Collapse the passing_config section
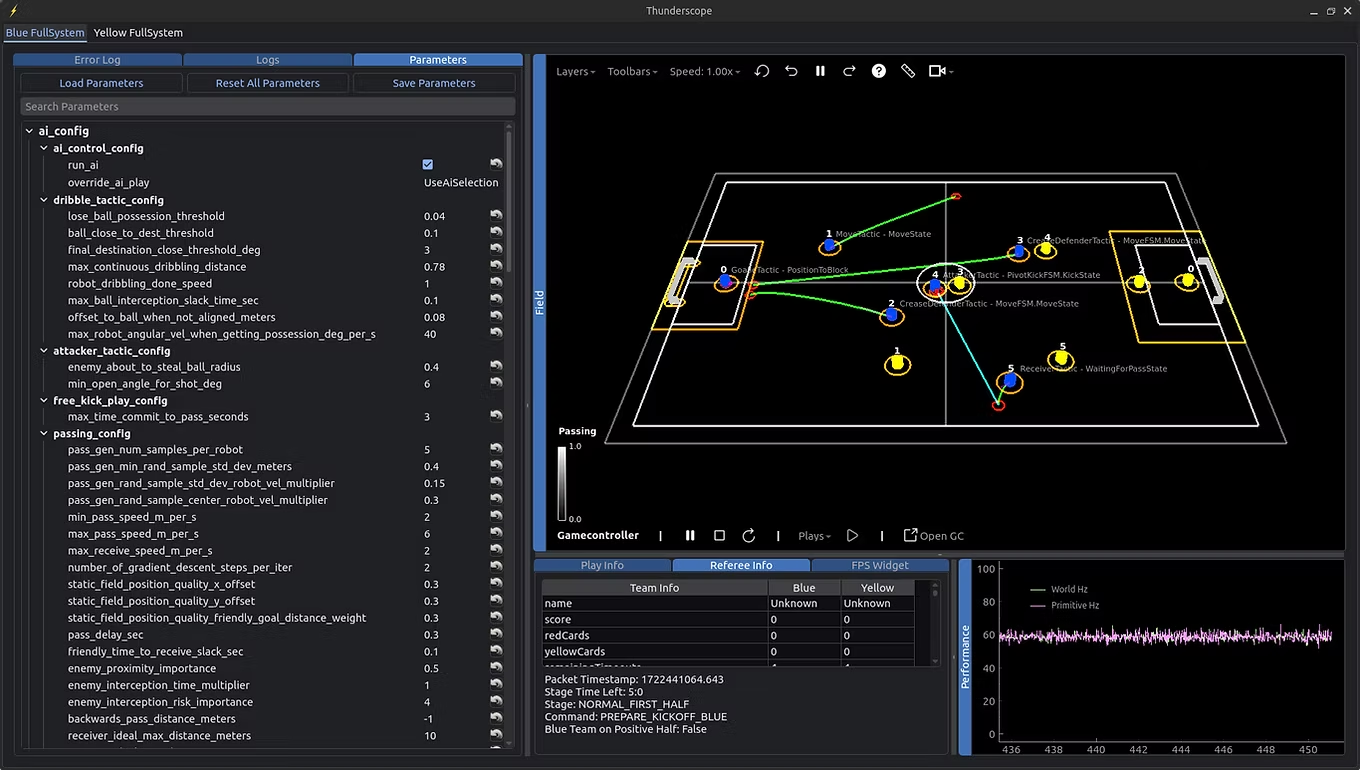The image size is (1360, 770). [42, 433]
